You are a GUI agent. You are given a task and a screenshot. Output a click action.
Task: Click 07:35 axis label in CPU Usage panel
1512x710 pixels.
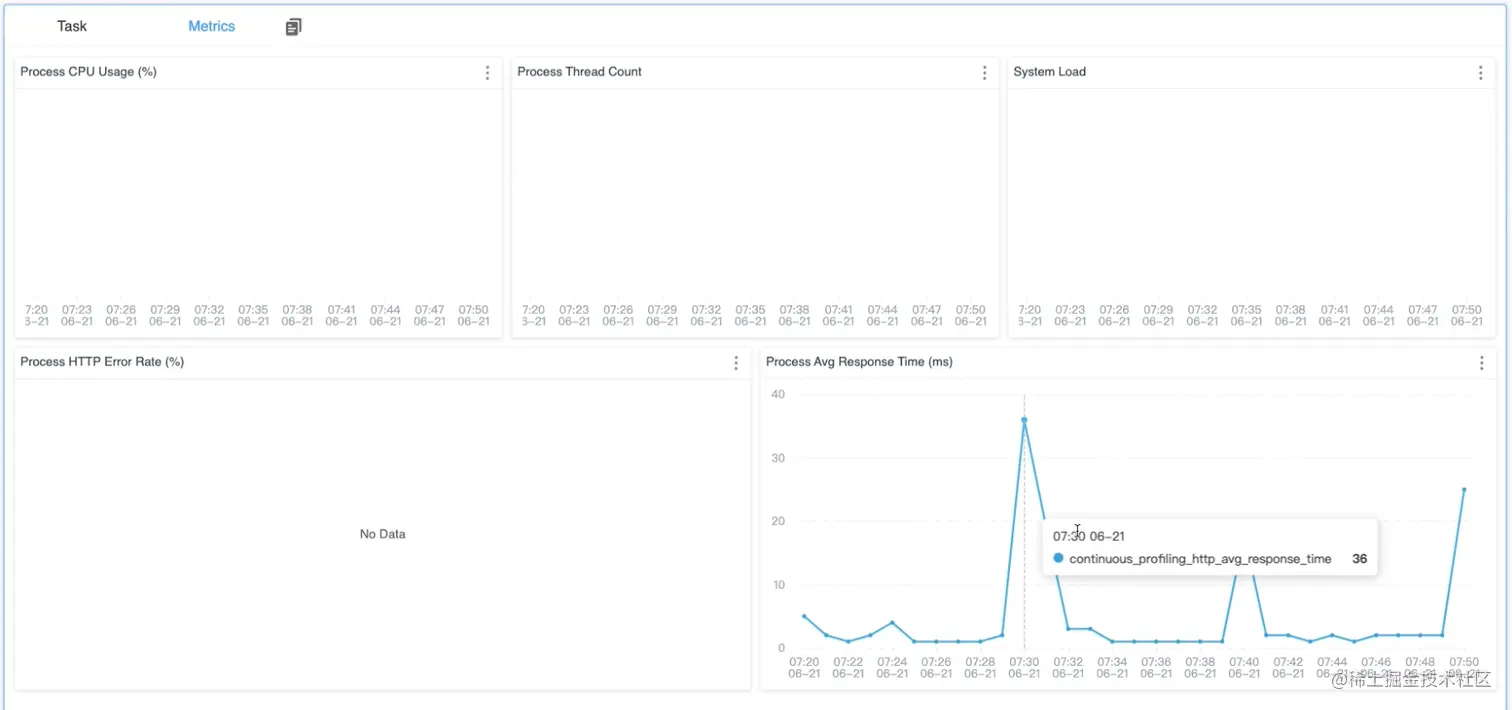253,316
